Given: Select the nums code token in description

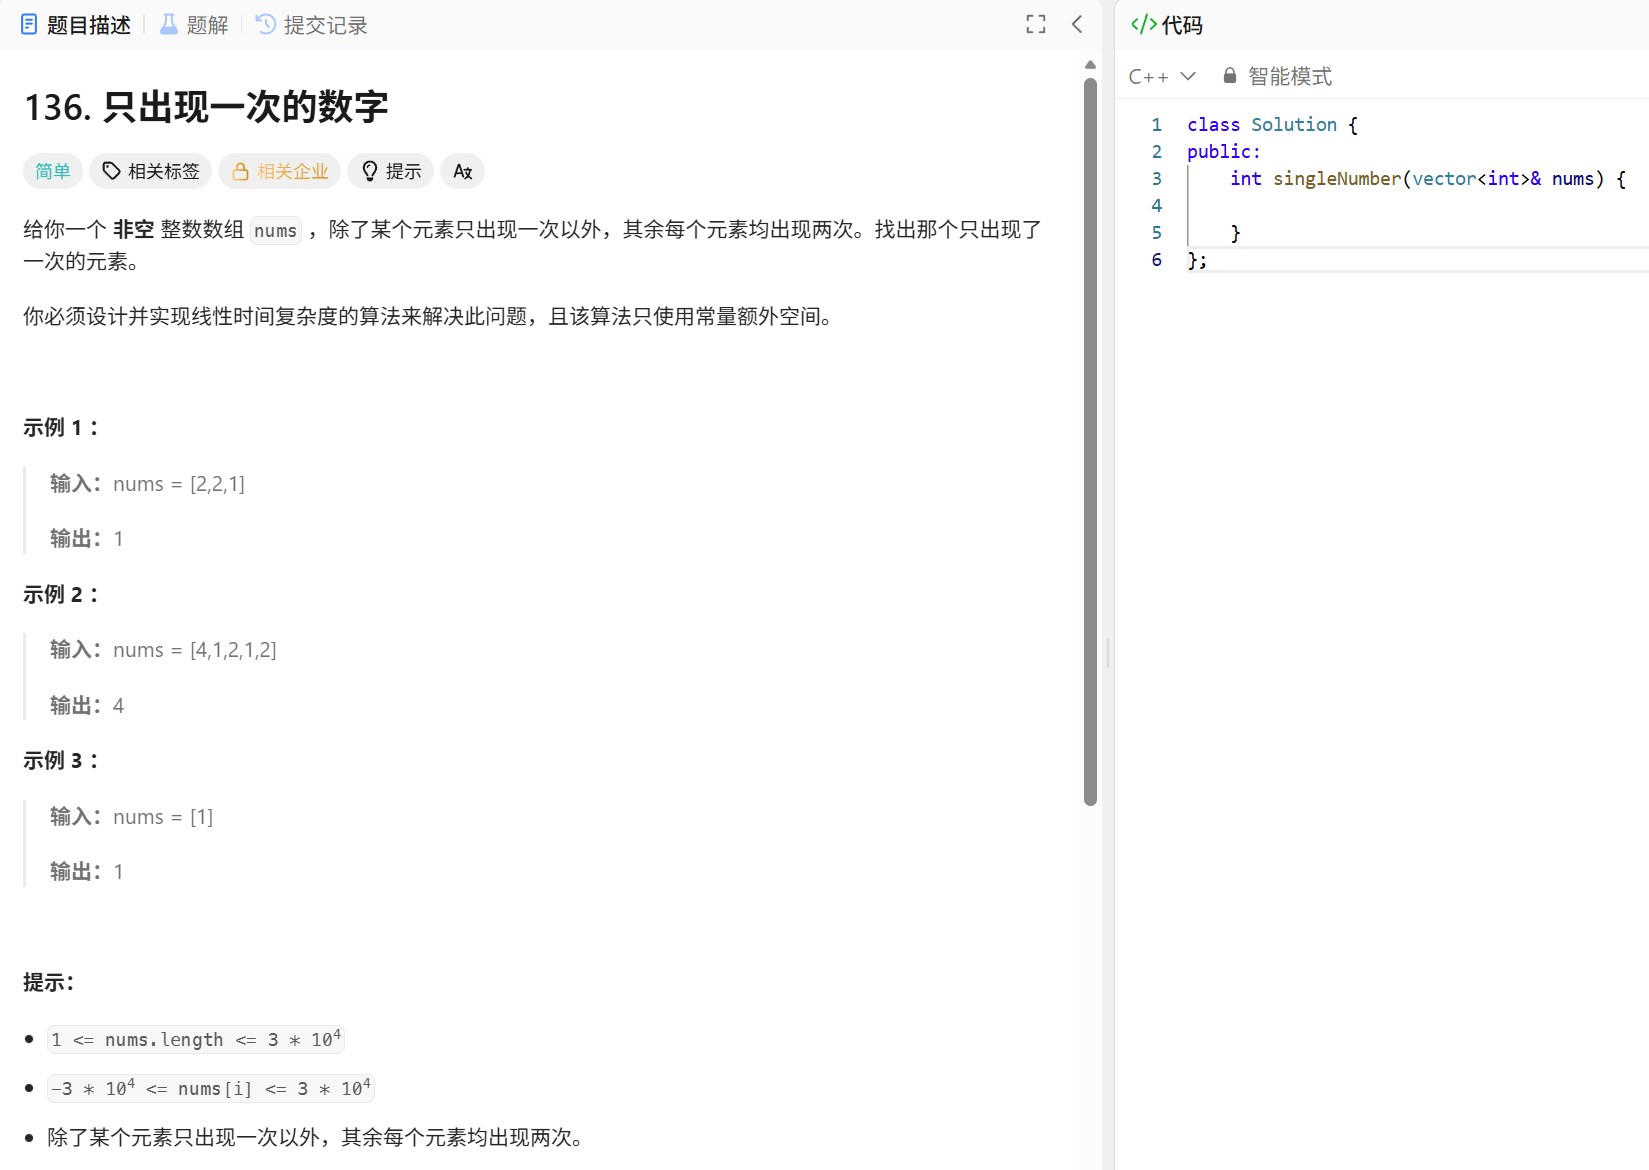Looking at the screenshot, I should (275, 230).
